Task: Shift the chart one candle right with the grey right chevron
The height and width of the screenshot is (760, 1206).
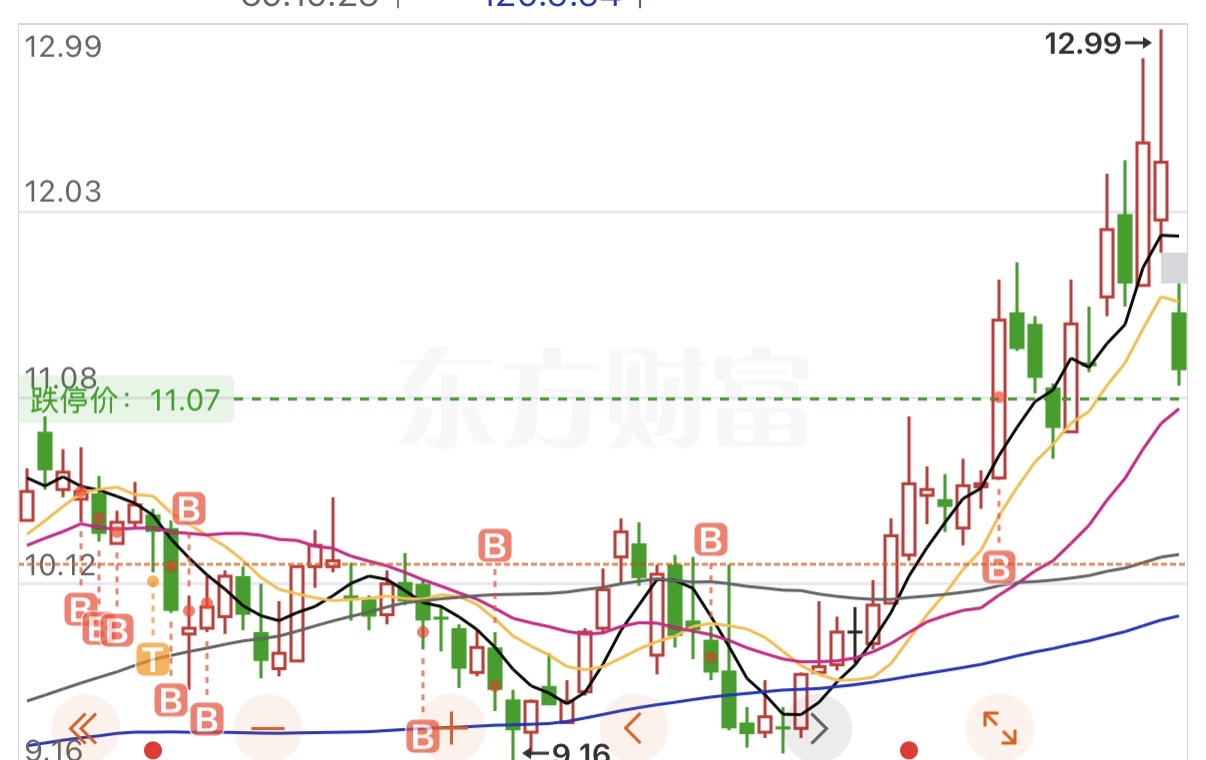Action: pos(818,729)
